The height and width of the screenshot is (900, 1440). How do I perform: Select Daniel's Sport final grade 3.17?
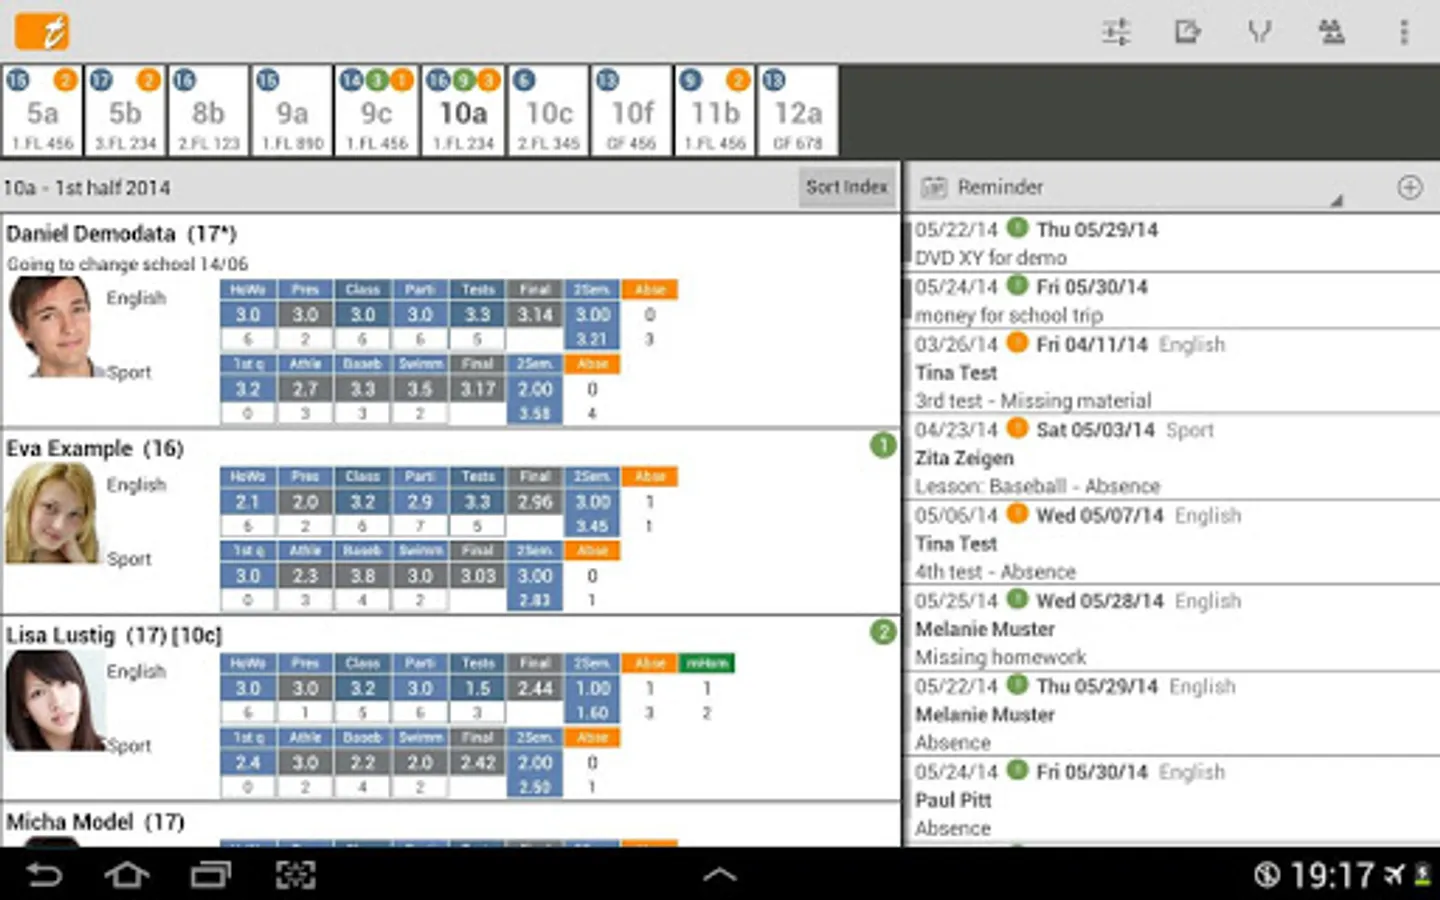[478, 388]
